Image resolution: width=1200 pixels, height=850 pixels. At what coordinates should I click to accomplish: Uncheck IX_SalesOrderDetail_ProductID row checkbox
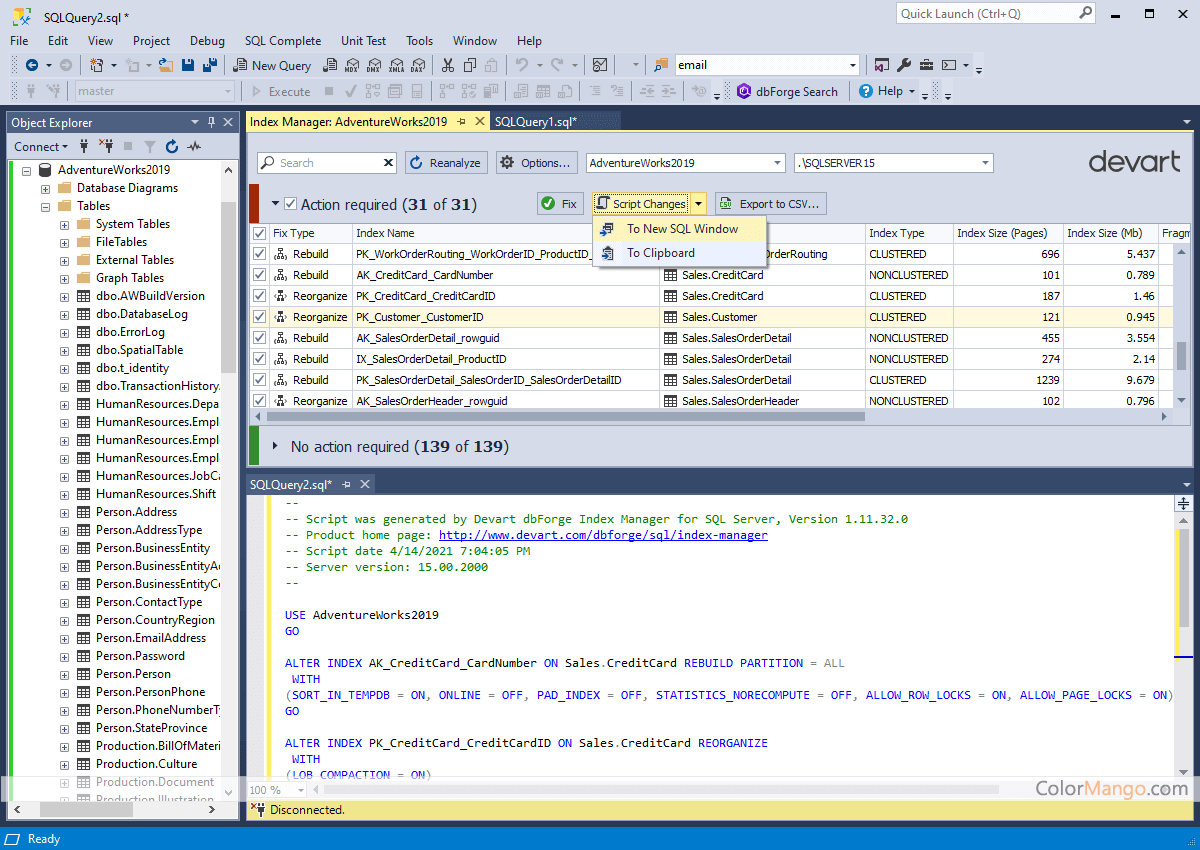tap(260, 359)
